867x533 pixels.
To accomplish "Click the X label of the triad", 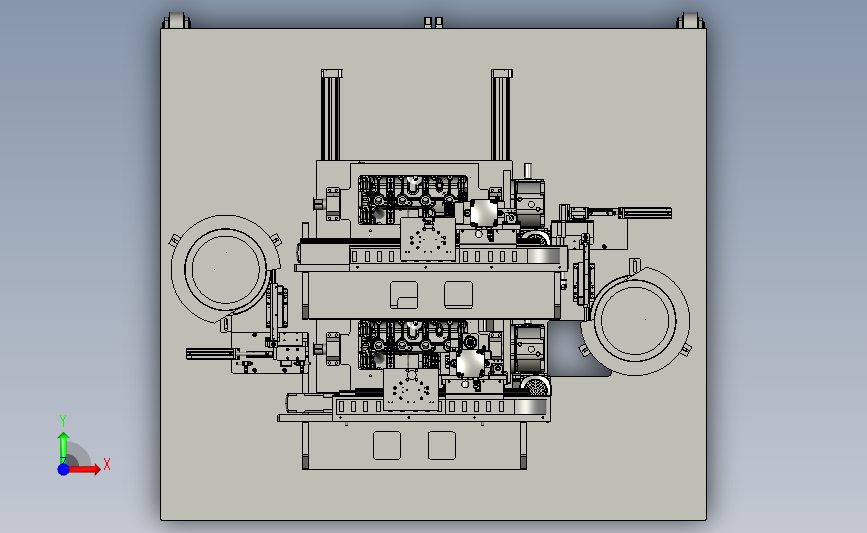I will pyautogui.click(x=107, y=464).
